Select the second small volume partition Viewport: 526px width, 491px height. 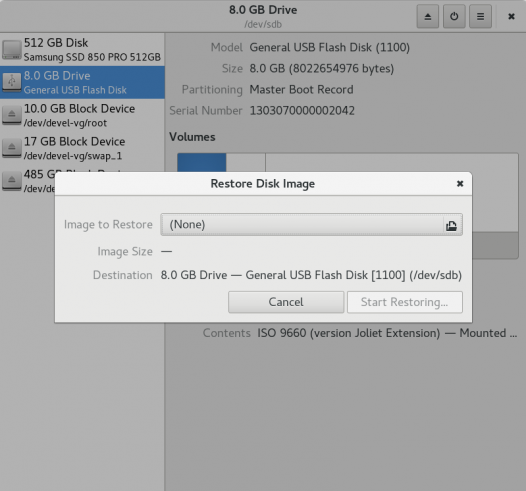246,163
